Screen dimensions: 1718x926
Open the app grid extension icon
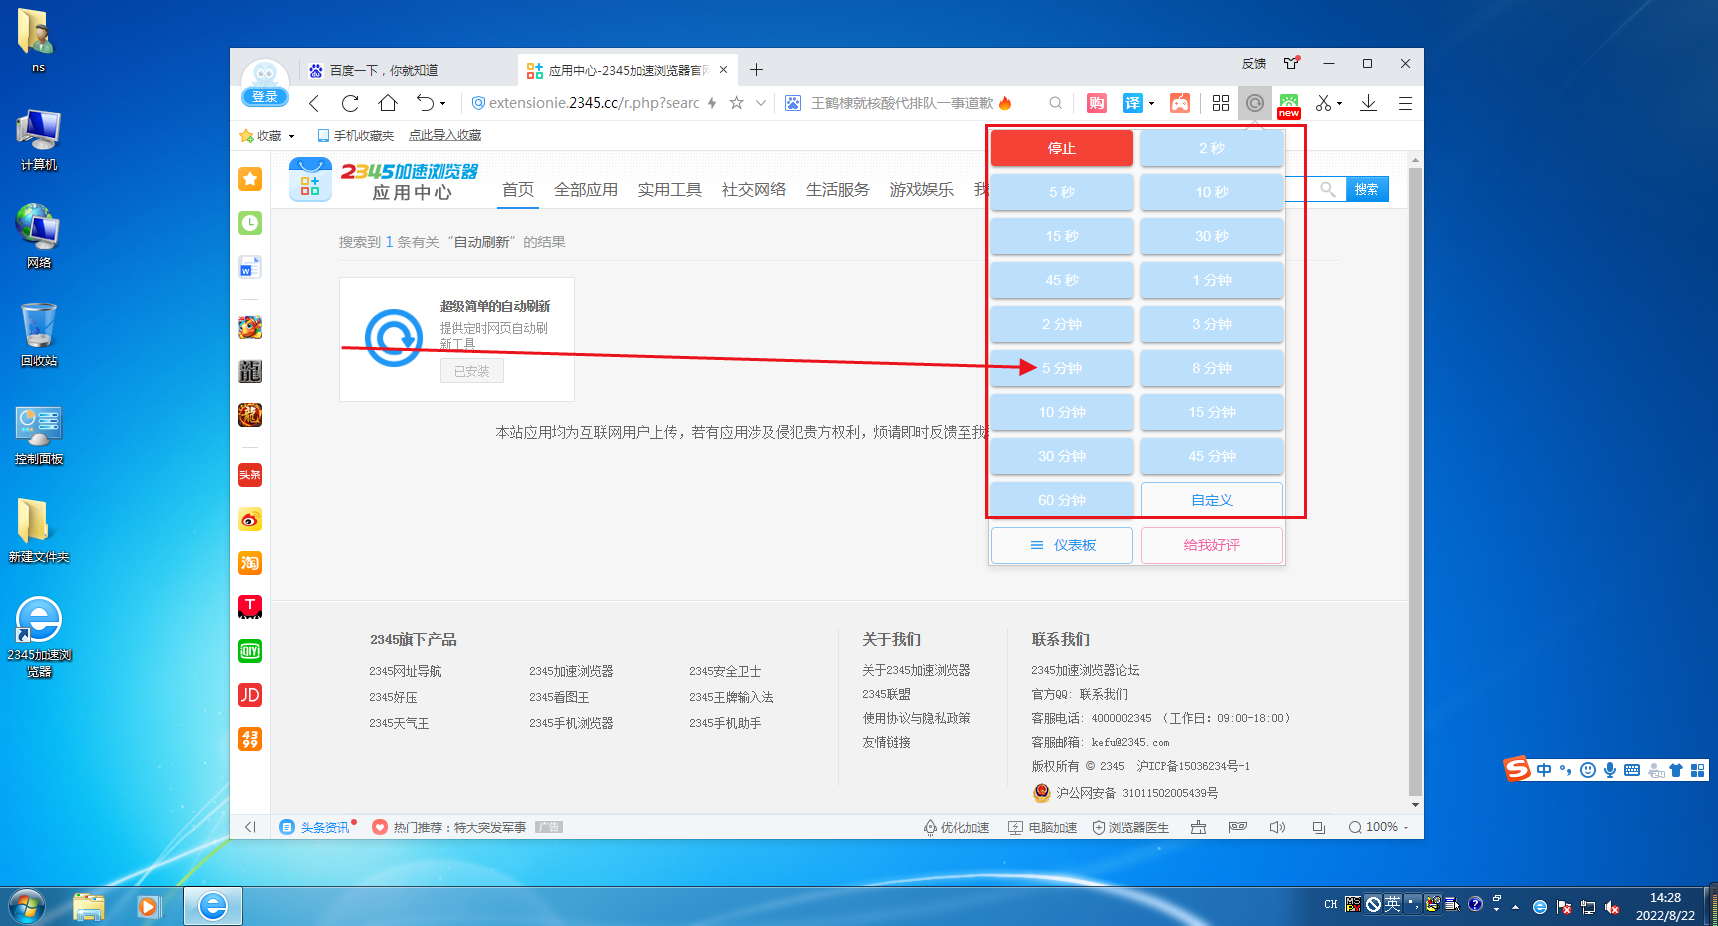1221,103
